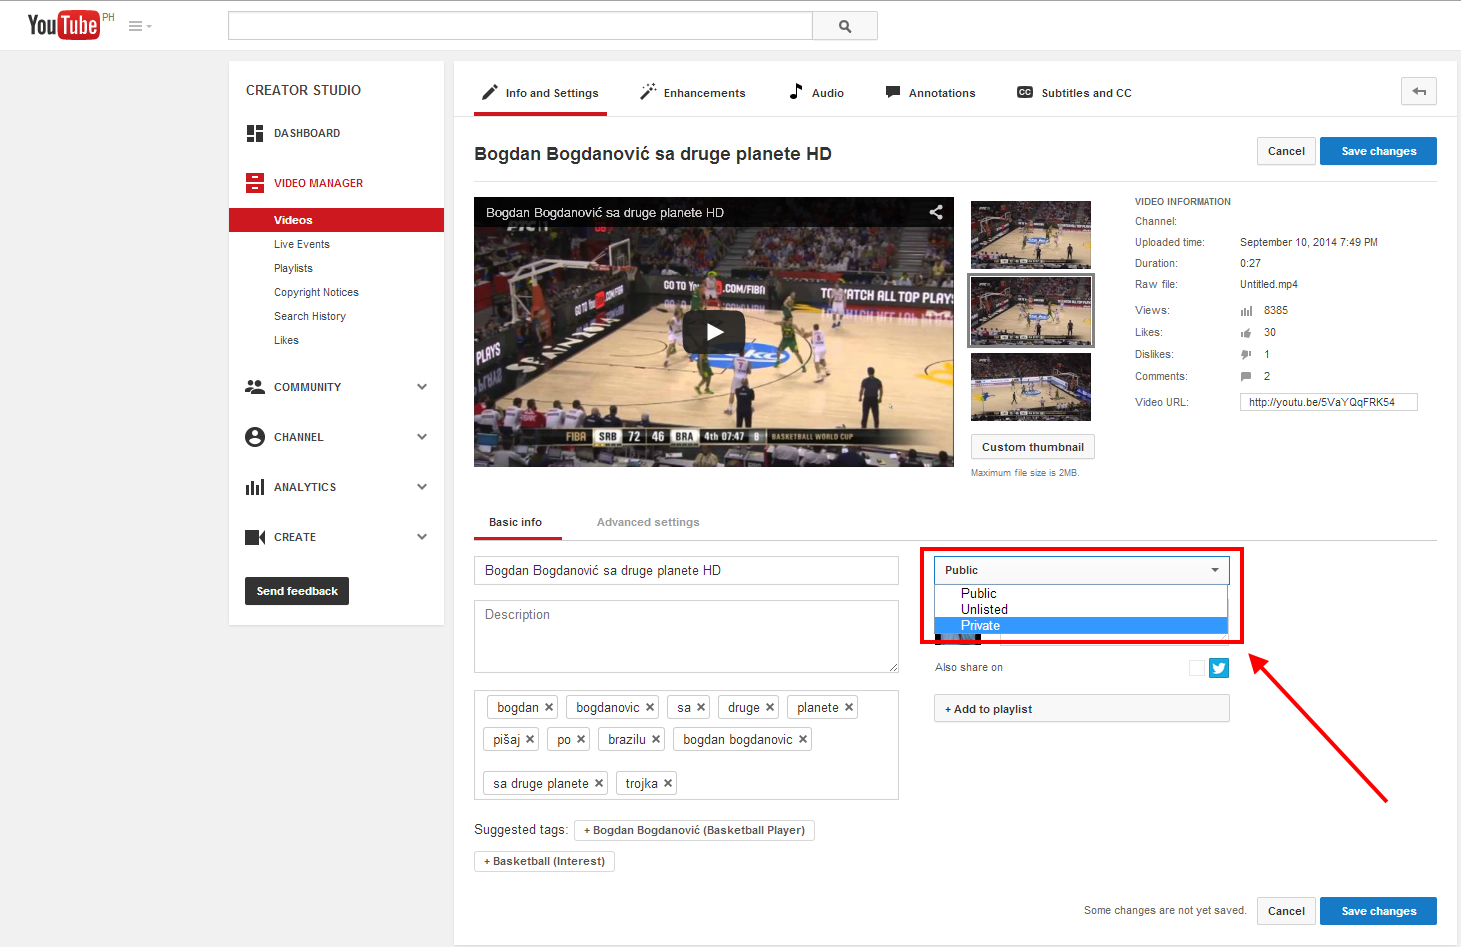
Task: Open the Annotations tab
Action: [x=930, y=93]
